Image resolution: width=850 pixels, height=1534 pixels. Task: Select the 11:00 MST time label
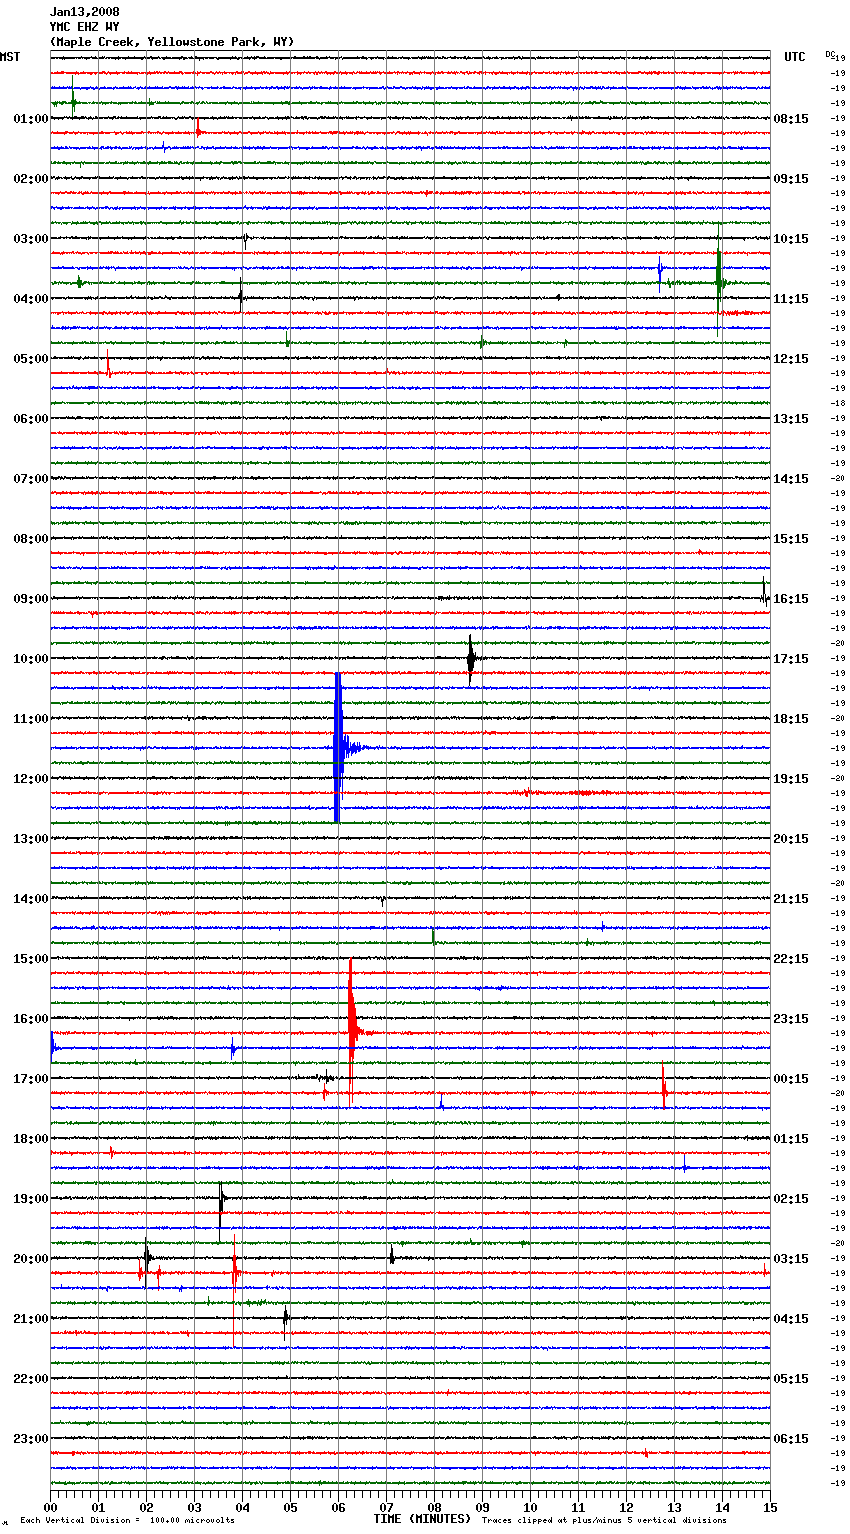[30, 719]
